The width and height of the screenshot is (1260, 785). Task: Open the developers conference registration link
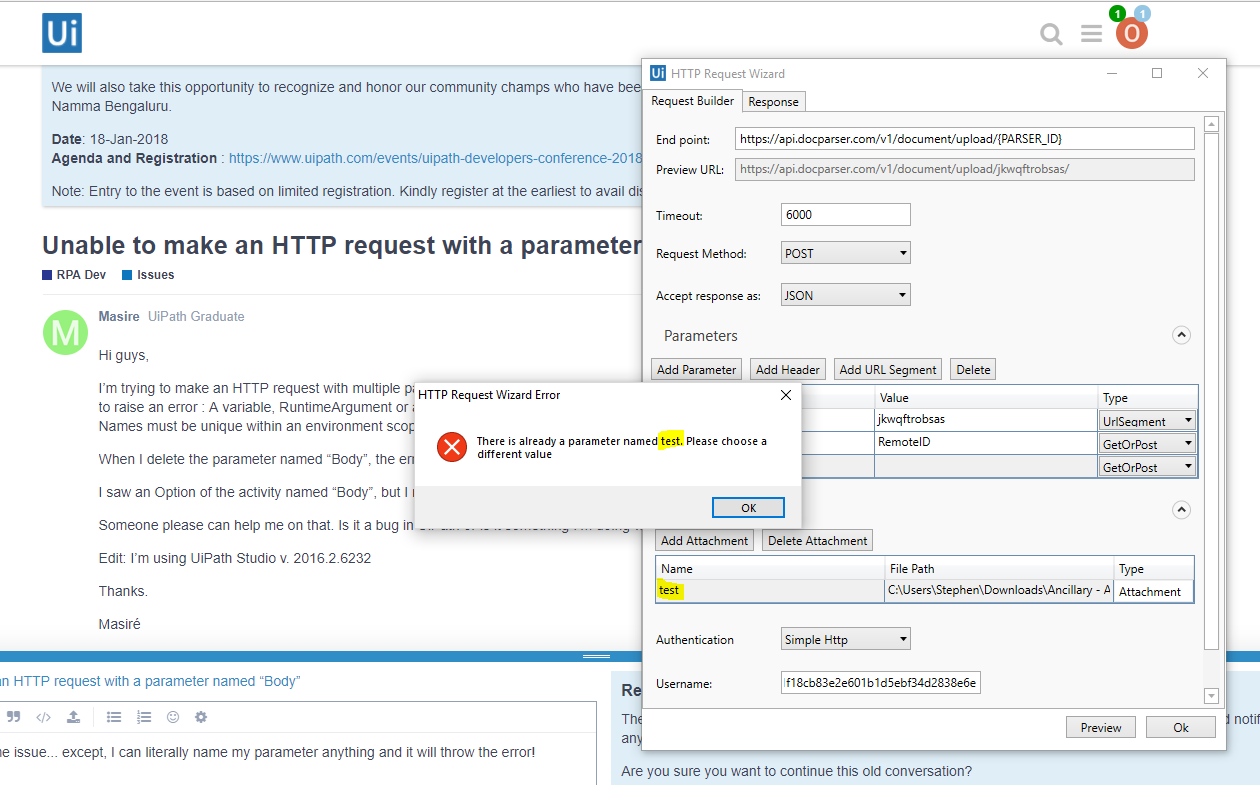click(435, 158)
